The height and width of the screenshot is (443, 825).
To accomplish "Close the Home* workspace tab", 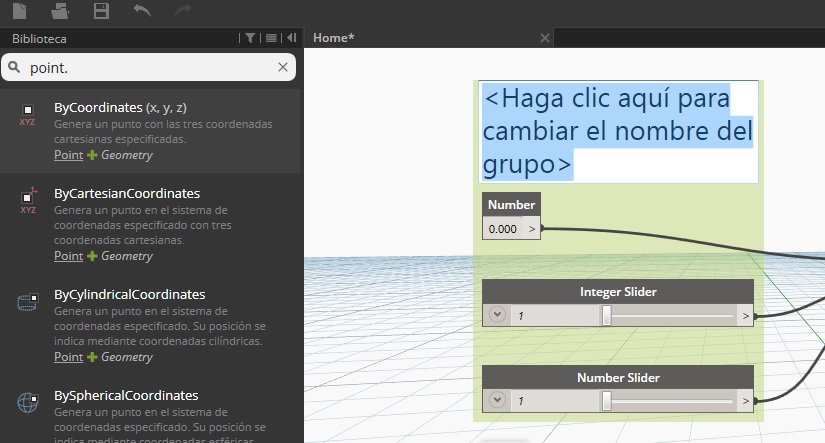I will [x=544, y=38].
